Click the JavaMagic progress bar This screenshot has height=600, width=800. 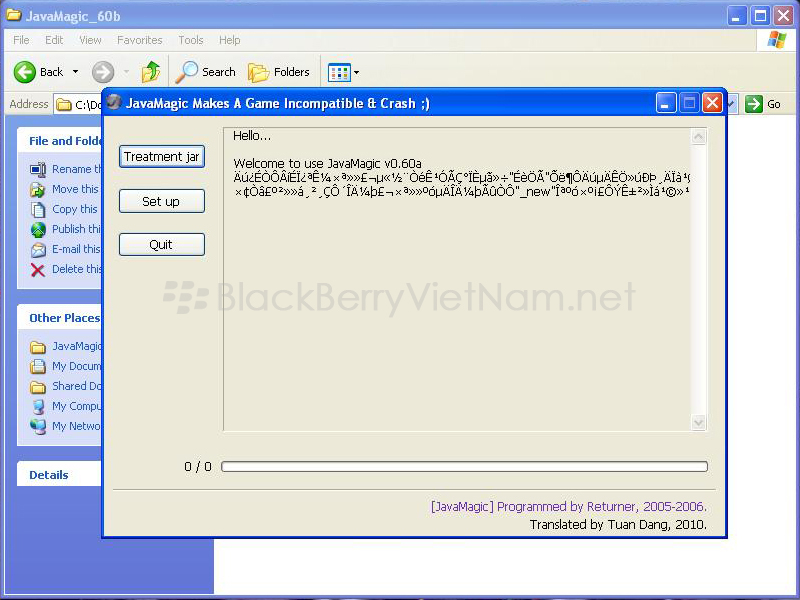[464, 466]
